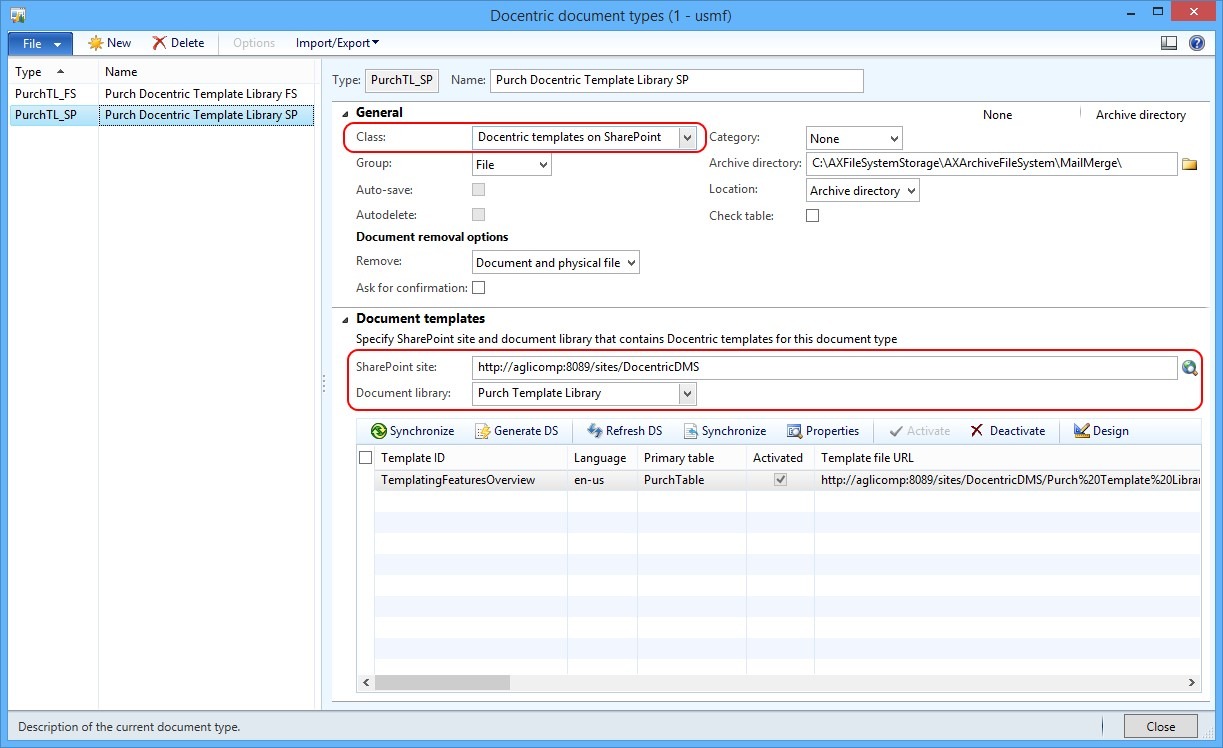This screenshot has height=748, width=1223.
Task: Click the SharePoint site URL field
Action: tap(824, 368)
